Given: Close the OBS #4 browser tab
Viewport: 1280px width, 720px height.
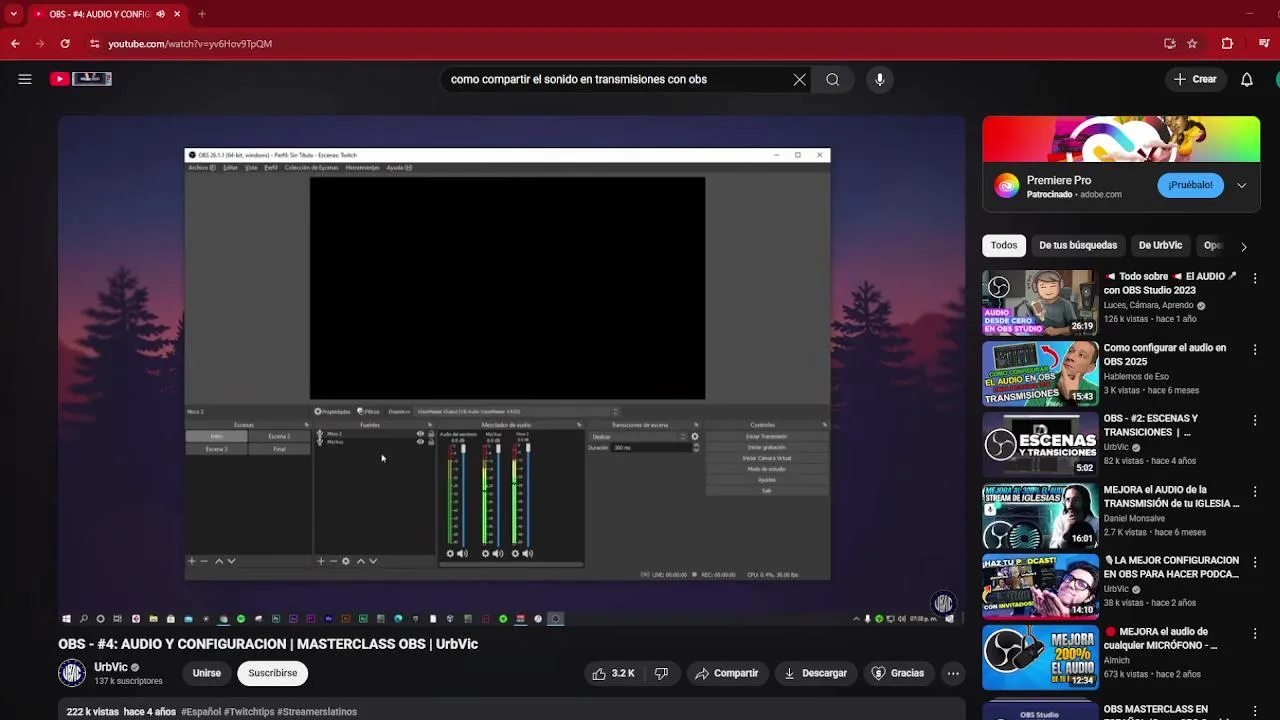Looking at the screenshot, I should (x=177, y=14).
